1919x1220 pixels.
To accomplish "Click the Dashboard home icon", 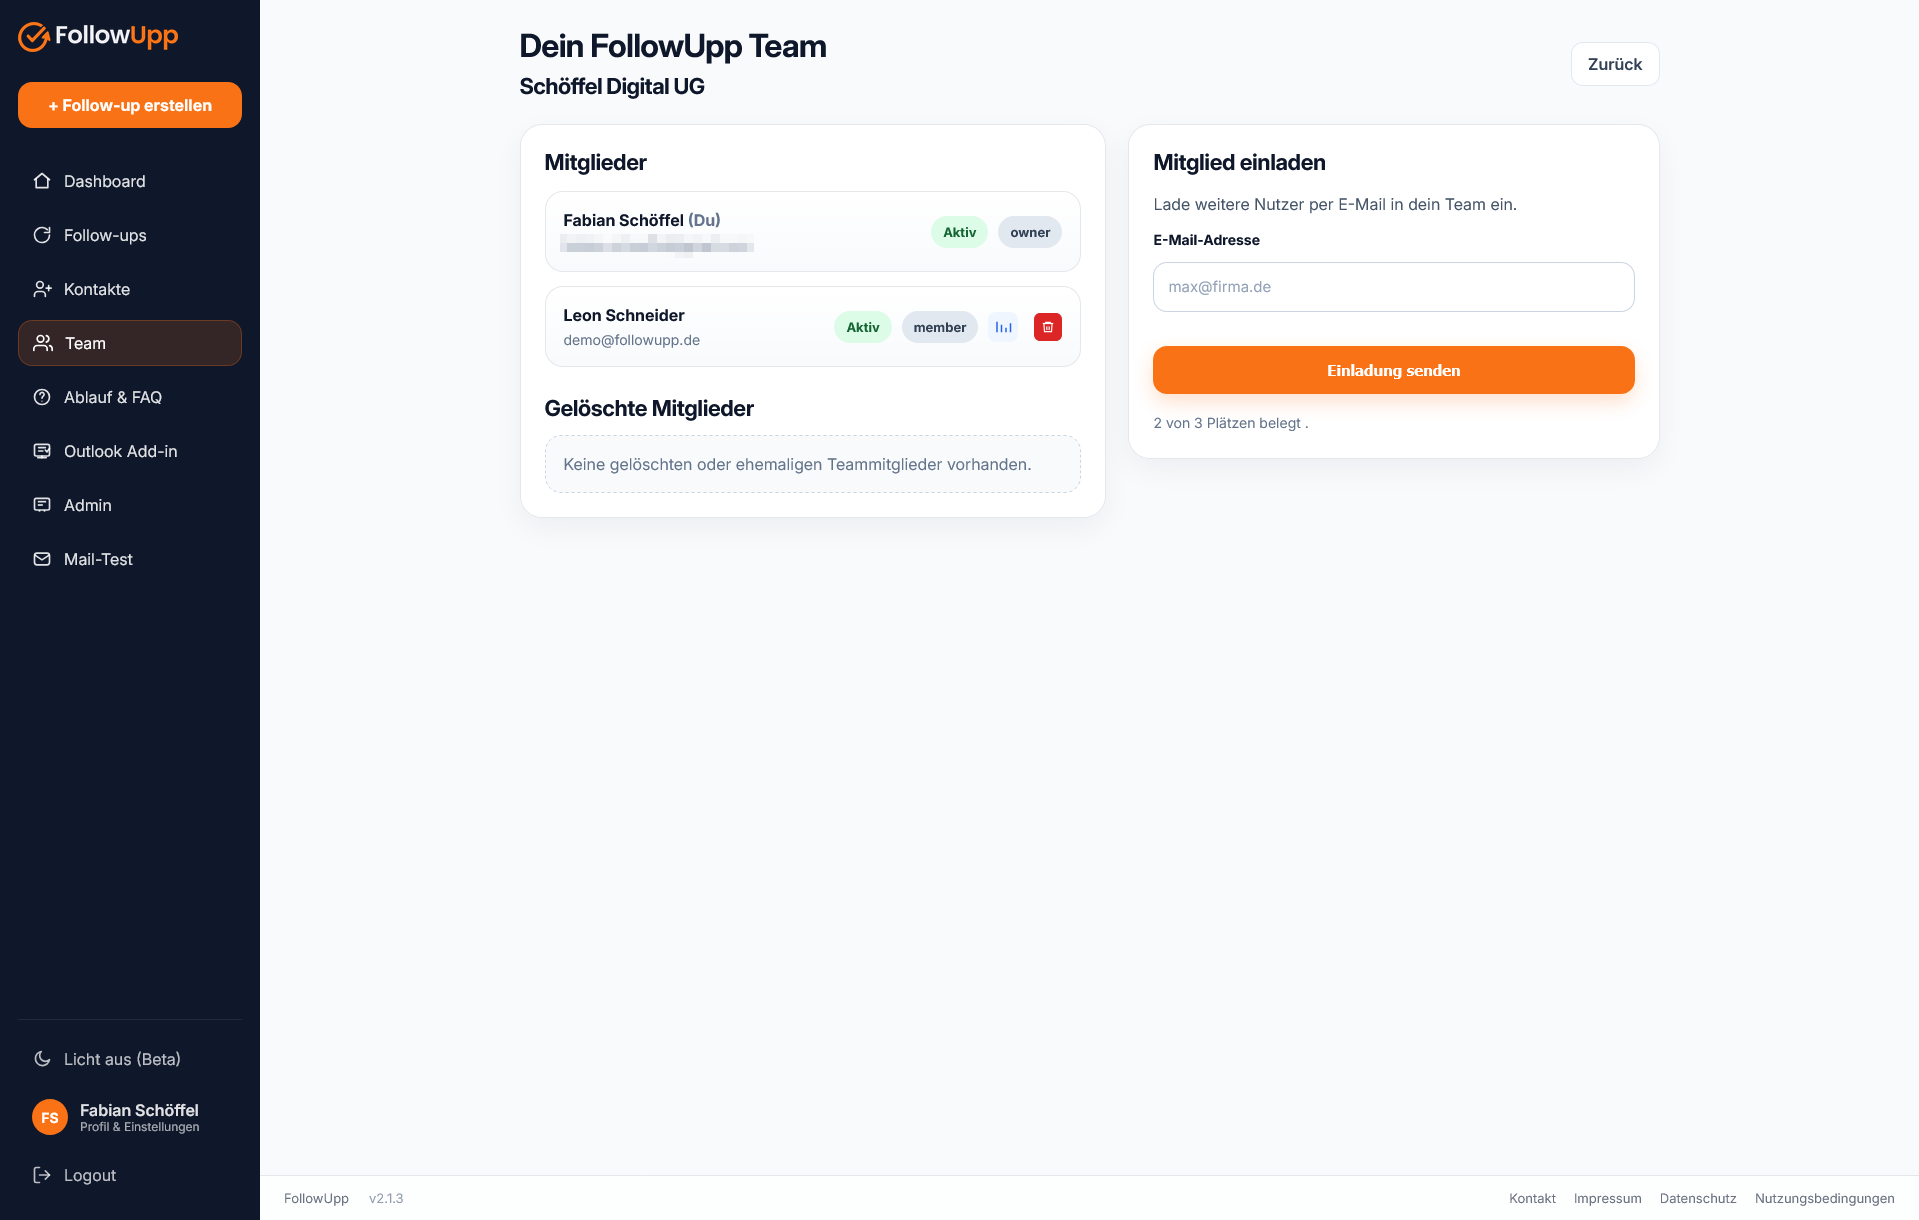I will click(42, 181).
